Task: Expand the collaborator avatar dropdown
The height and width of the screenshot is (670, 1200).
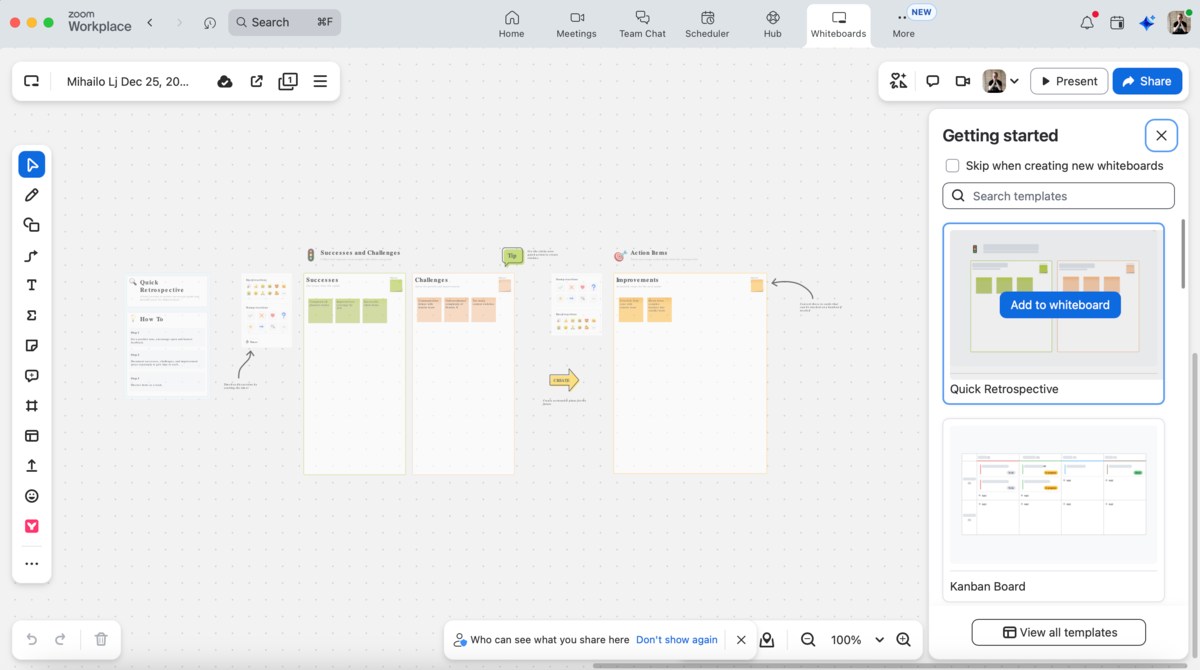Action: [x=1014, y=81]
